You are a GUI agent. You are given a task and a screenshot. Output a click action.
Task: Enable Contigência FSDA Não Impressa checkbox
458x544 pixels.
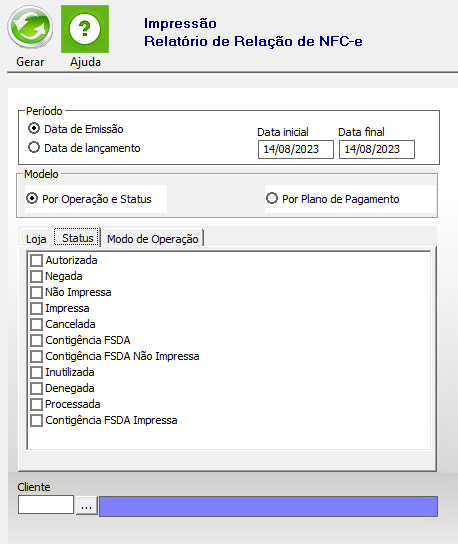click(x=36, y=356)
